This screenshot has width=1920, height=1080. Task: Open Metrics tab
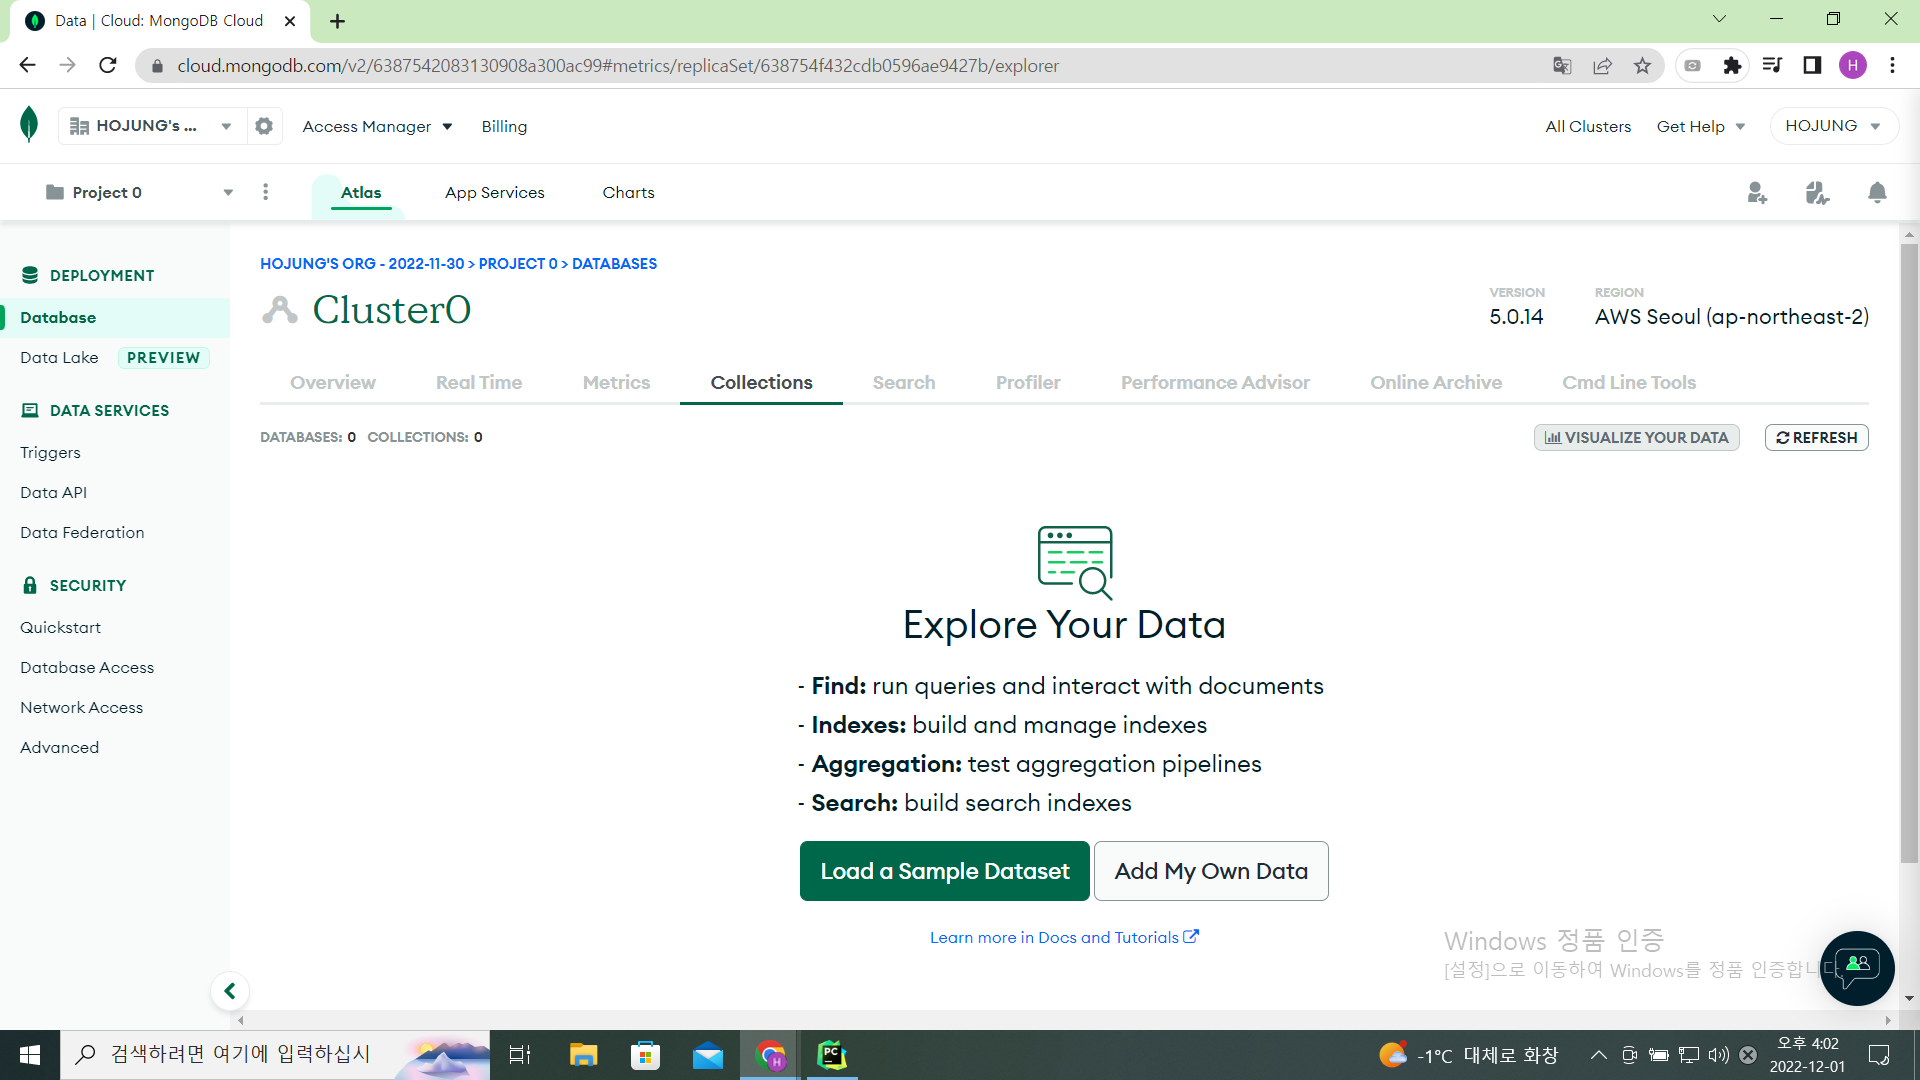(x=616, y=382)
